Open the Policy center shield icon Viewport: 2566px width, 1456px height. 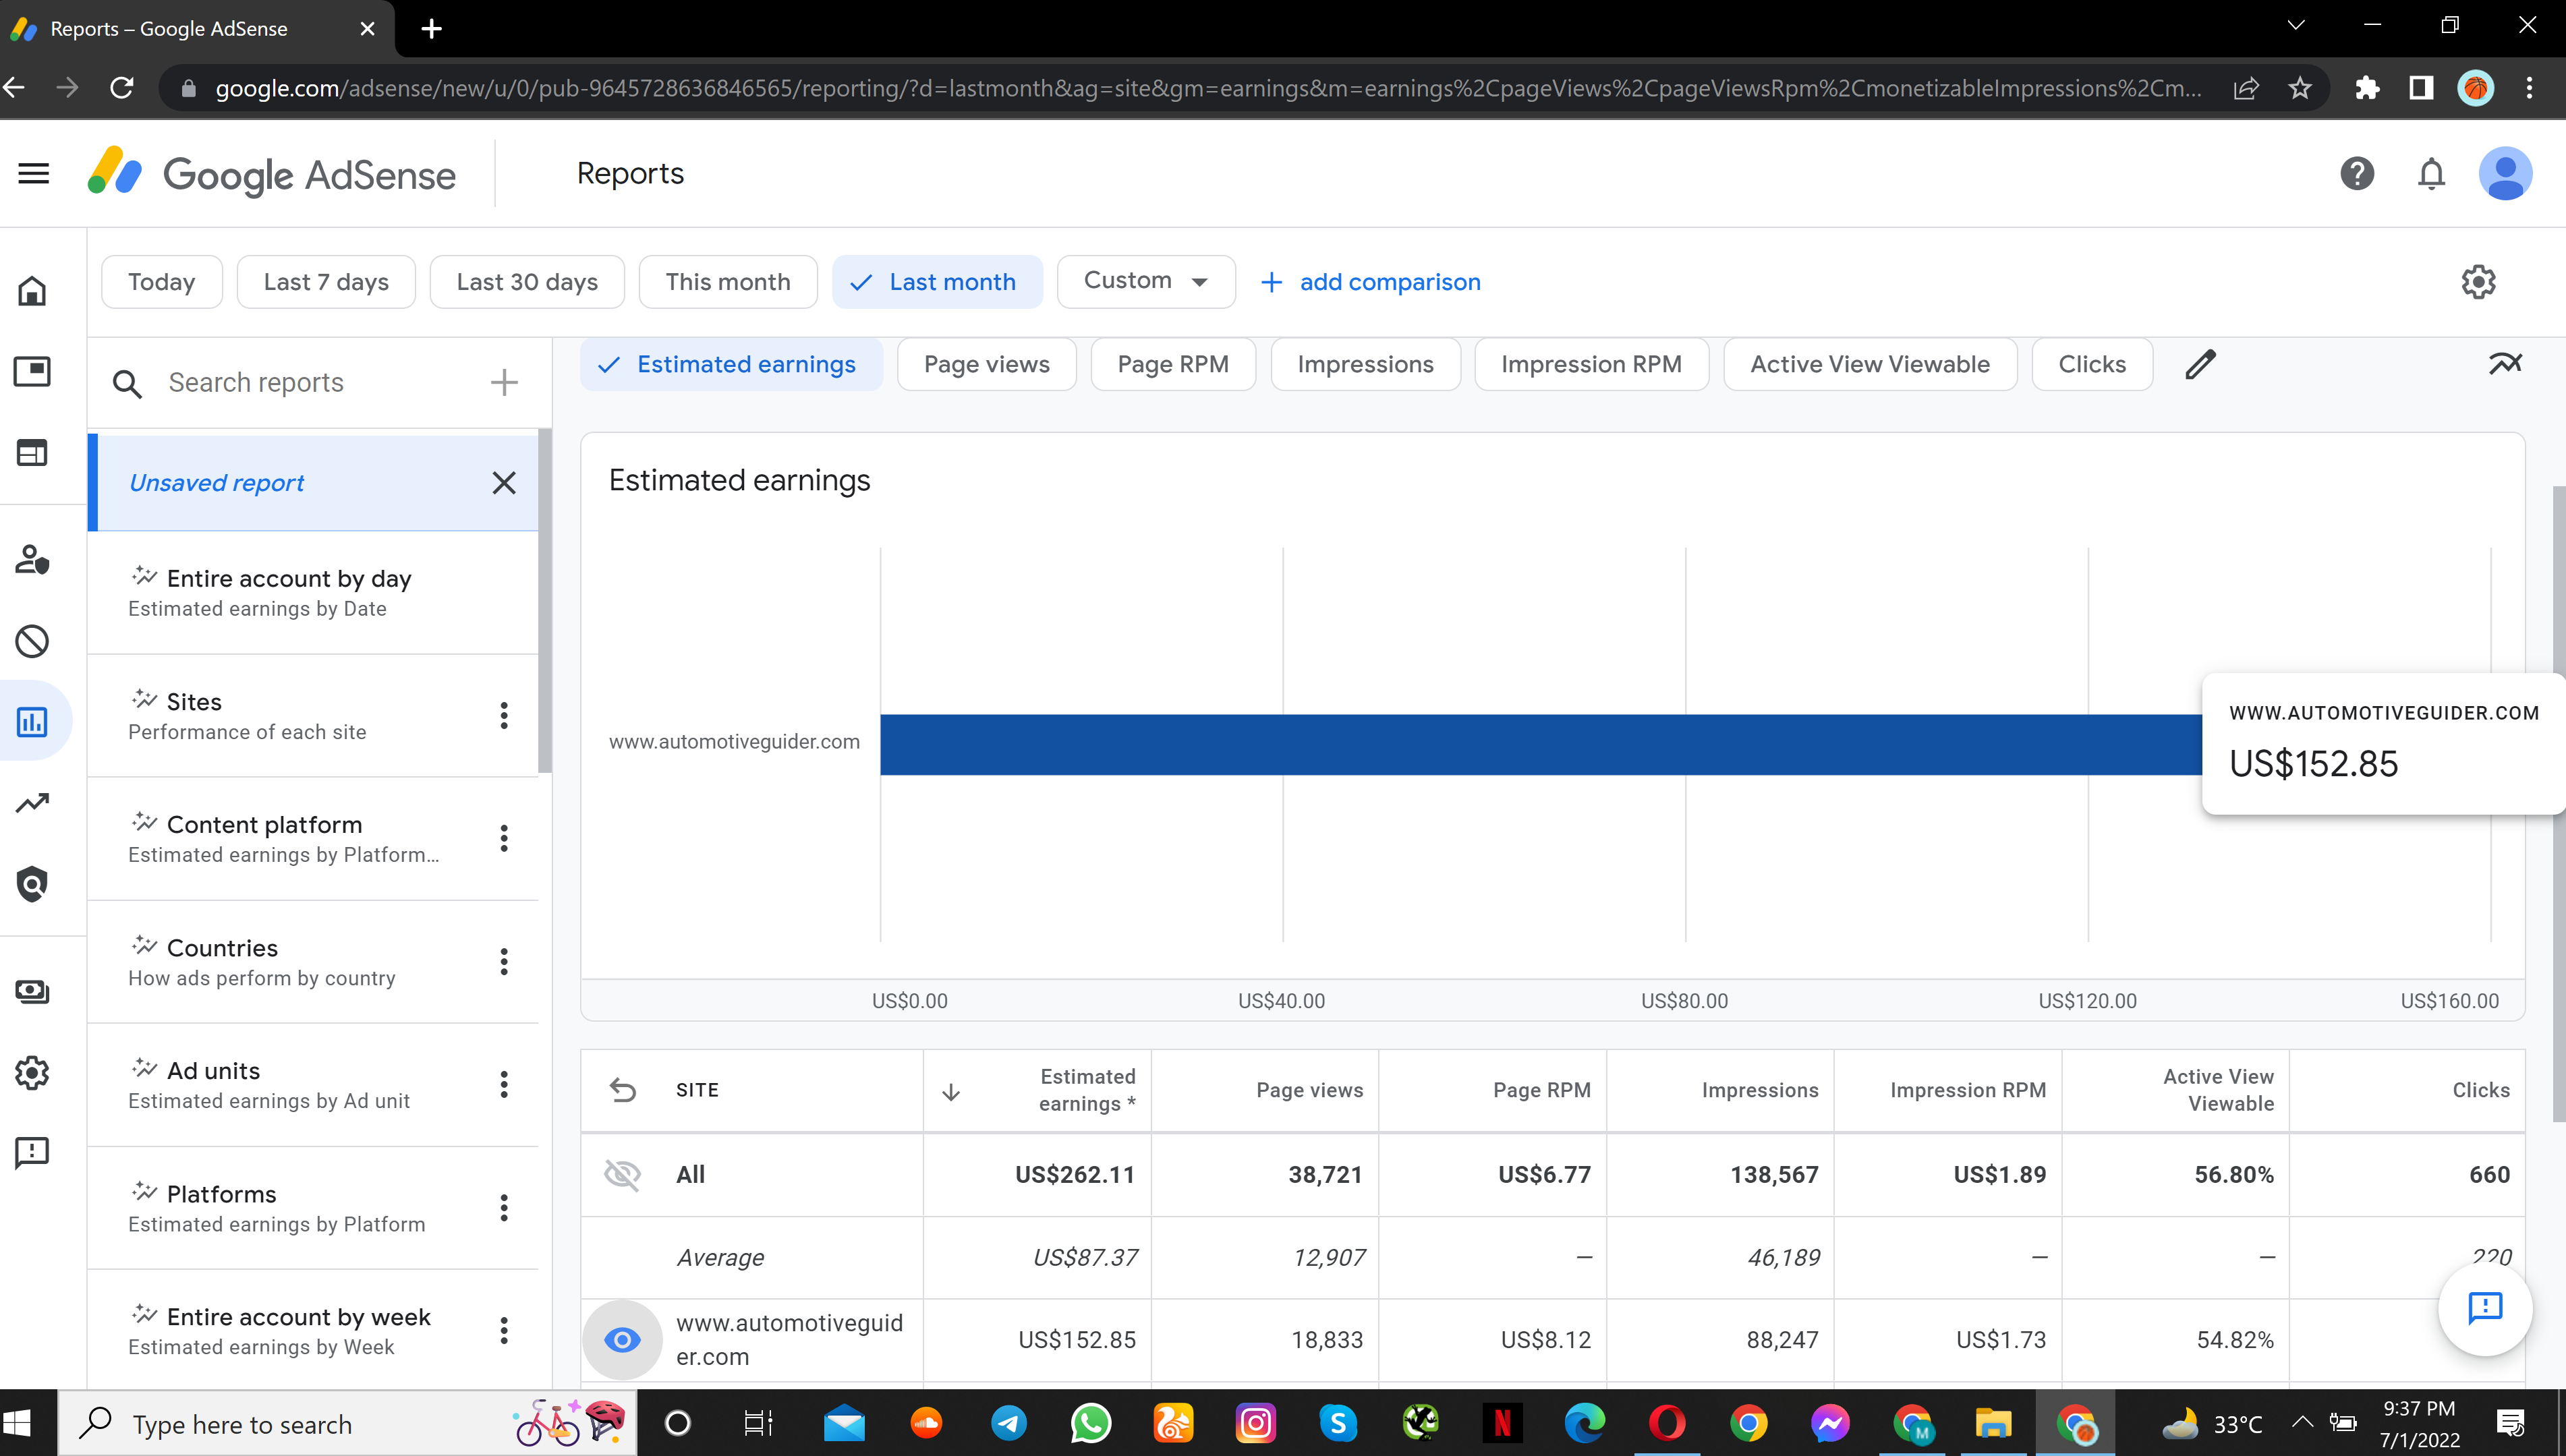[32, 884]
